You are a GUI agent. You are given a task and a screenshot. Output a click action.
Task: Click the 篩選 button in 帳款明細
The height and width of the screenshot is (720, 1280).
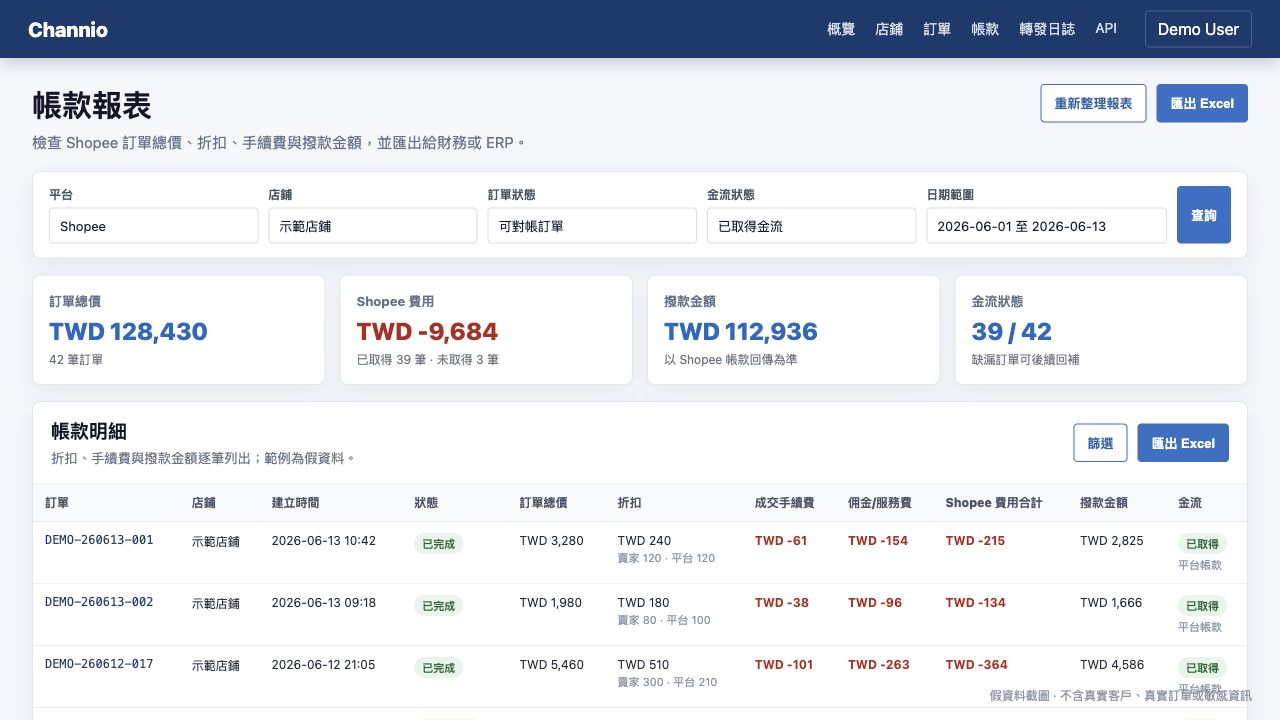[x=1100, y=443]
